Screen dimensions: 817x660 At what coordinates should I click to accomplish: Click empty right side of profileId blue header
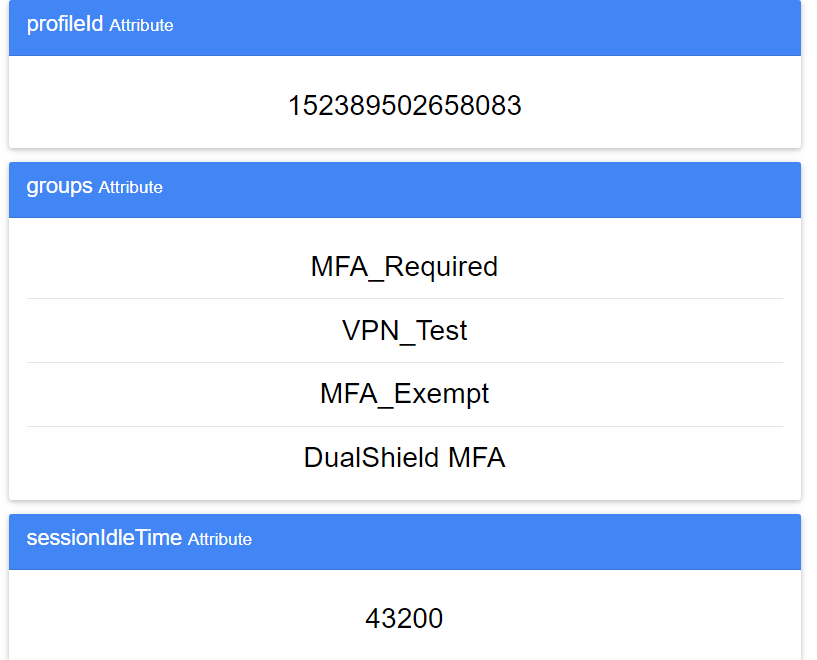600,26
